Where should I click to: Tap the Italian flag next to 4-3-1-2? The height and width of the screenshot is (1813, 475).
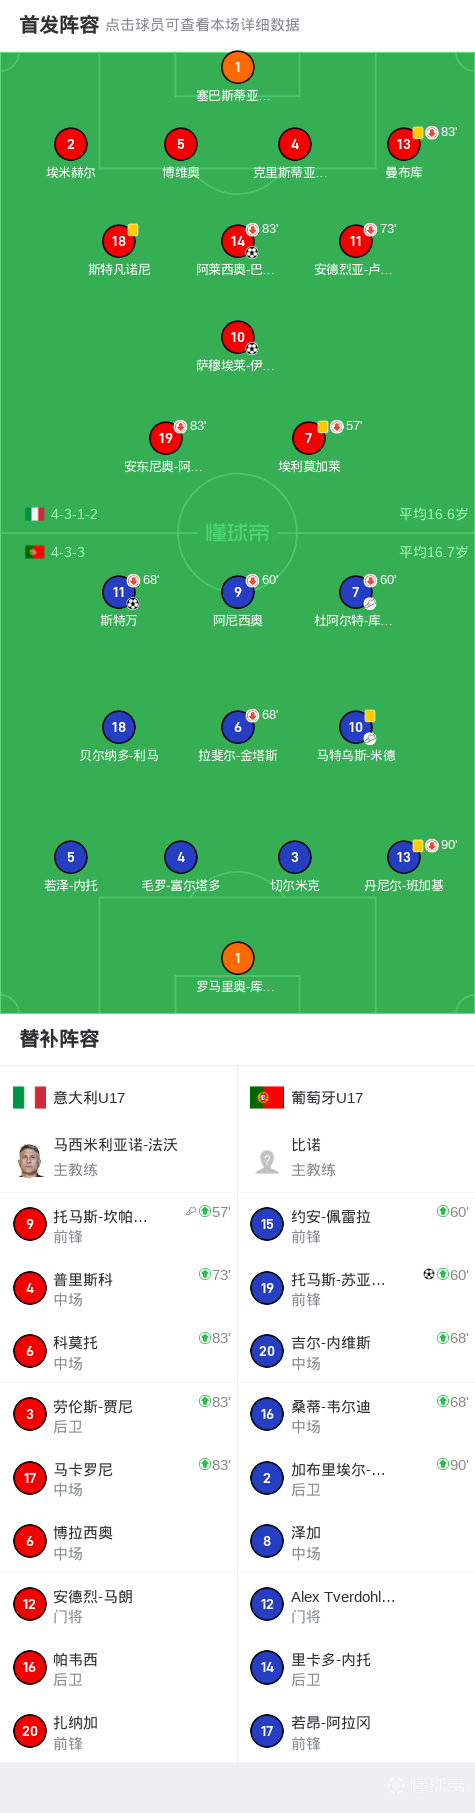35,514
